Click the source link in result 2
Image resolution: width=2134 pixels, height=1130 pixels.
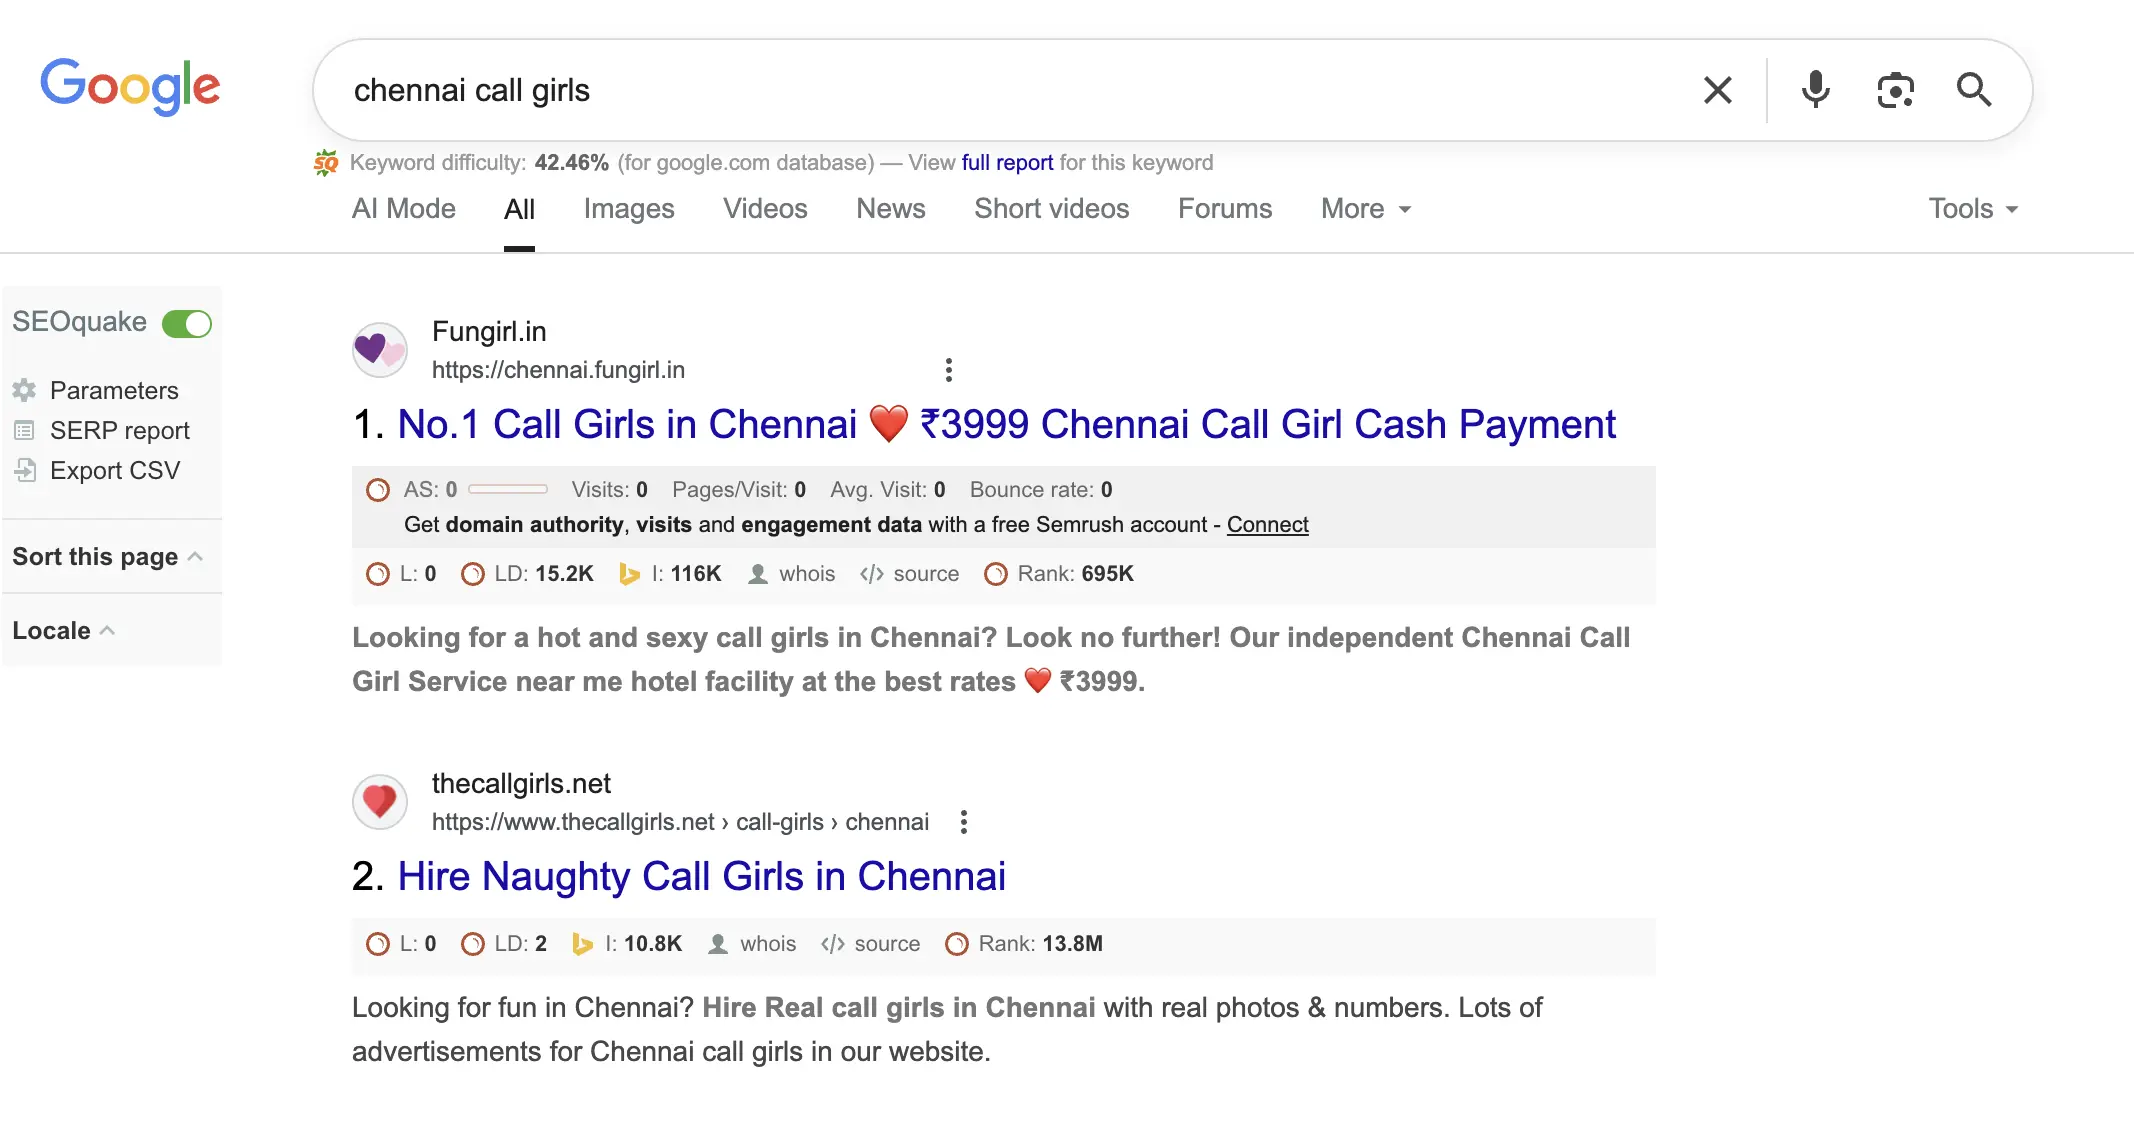(x=887, y=944)
